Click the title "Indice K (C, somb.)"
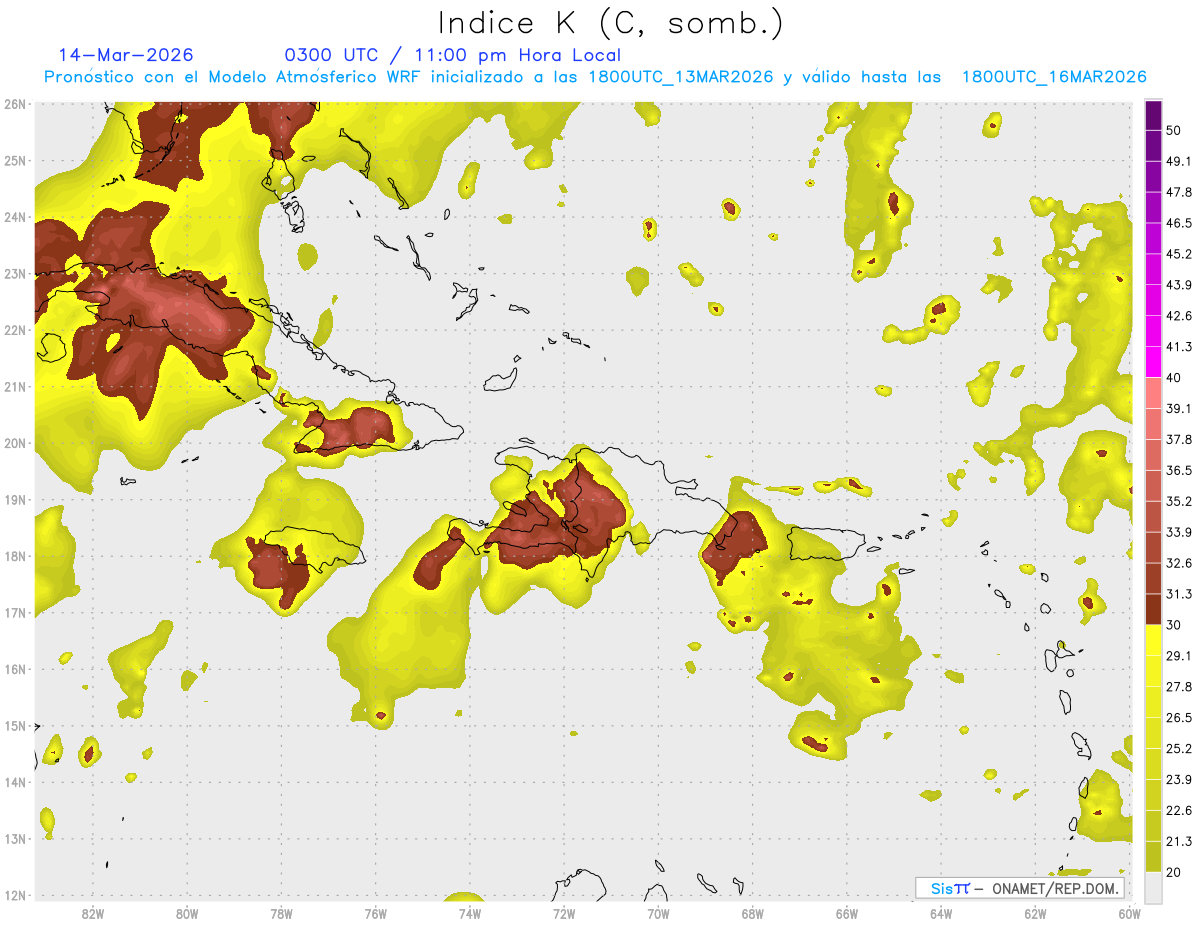This screenshot has height=927, width=1200. [611, 24]
